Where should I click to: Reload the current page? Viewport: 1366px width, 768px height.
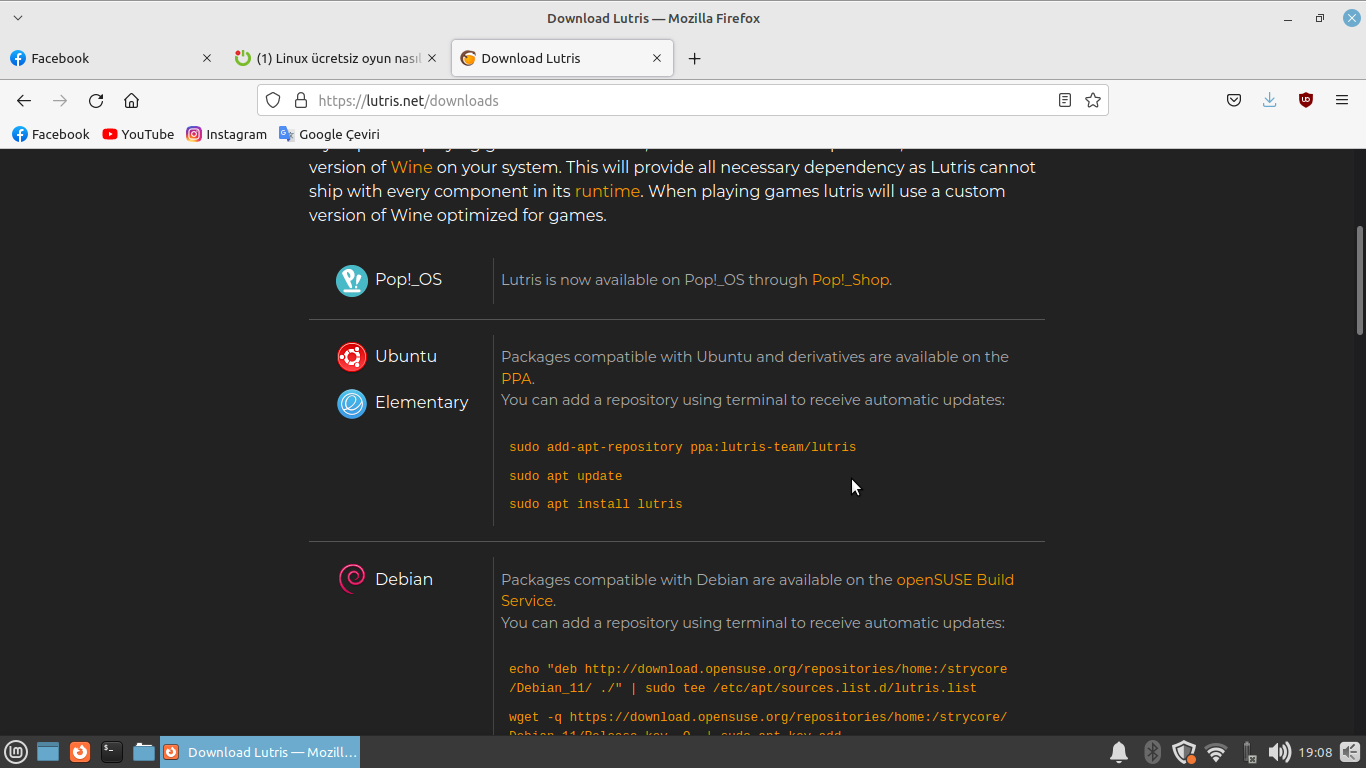point(96,100)
